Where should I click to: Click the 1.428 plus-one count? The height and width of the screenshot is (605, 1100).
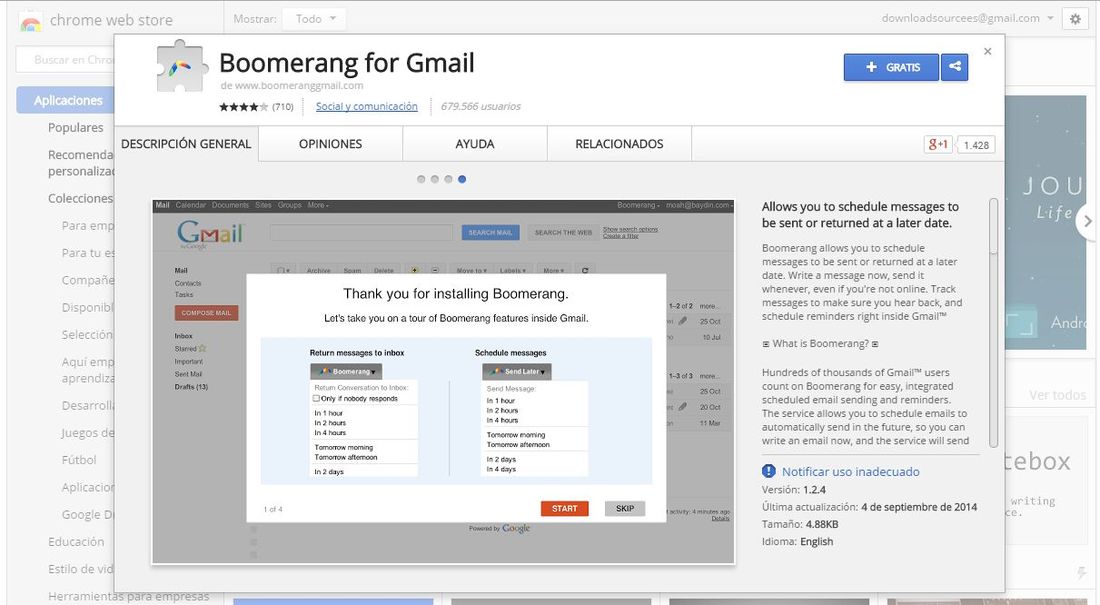976,145
